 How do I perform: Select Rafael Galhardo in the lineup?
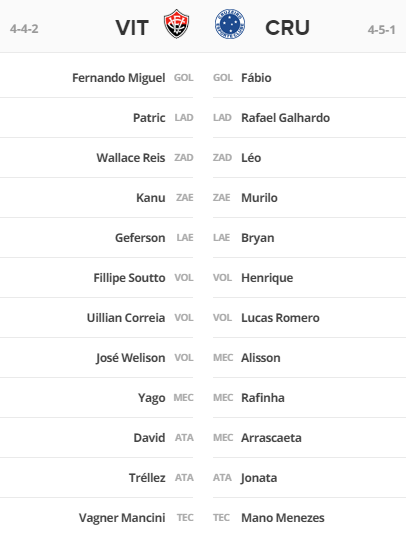(285, 118)
